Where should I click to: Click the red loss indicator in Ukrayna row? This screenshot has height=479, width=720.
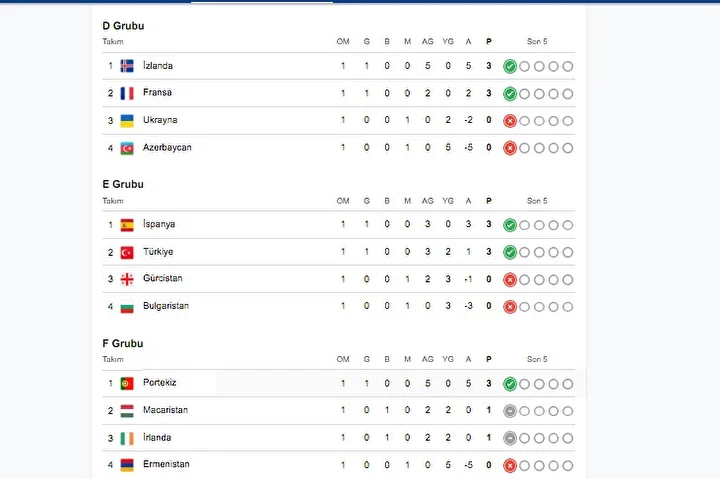[x=510, y=121]
